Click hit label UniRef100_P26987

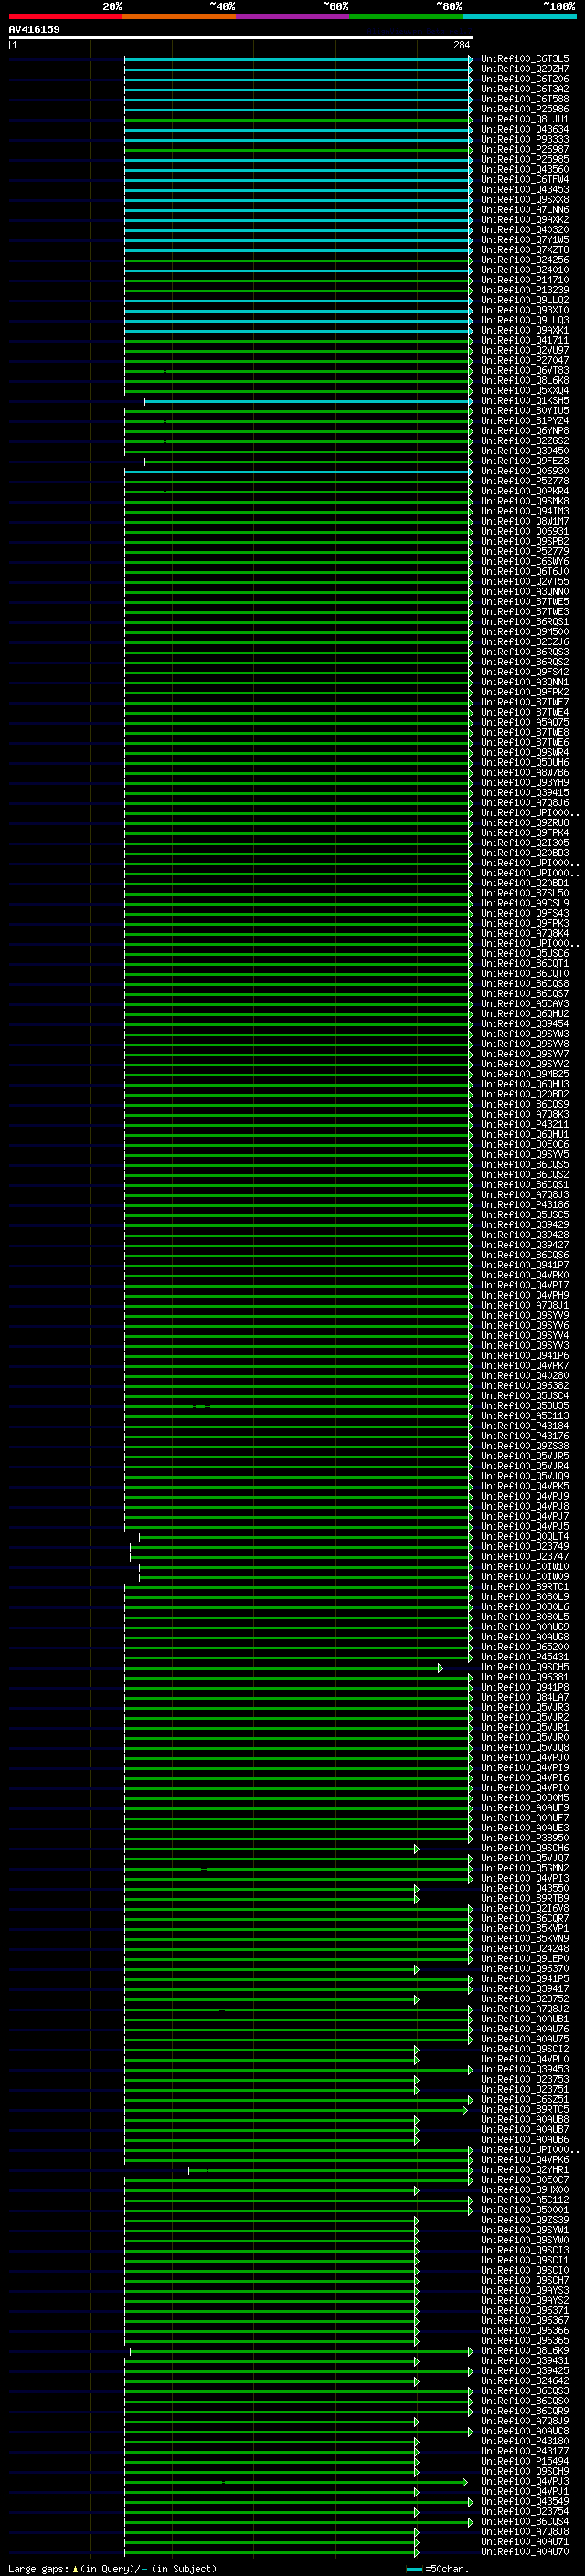pyautogui.click(x=525, y=149)
